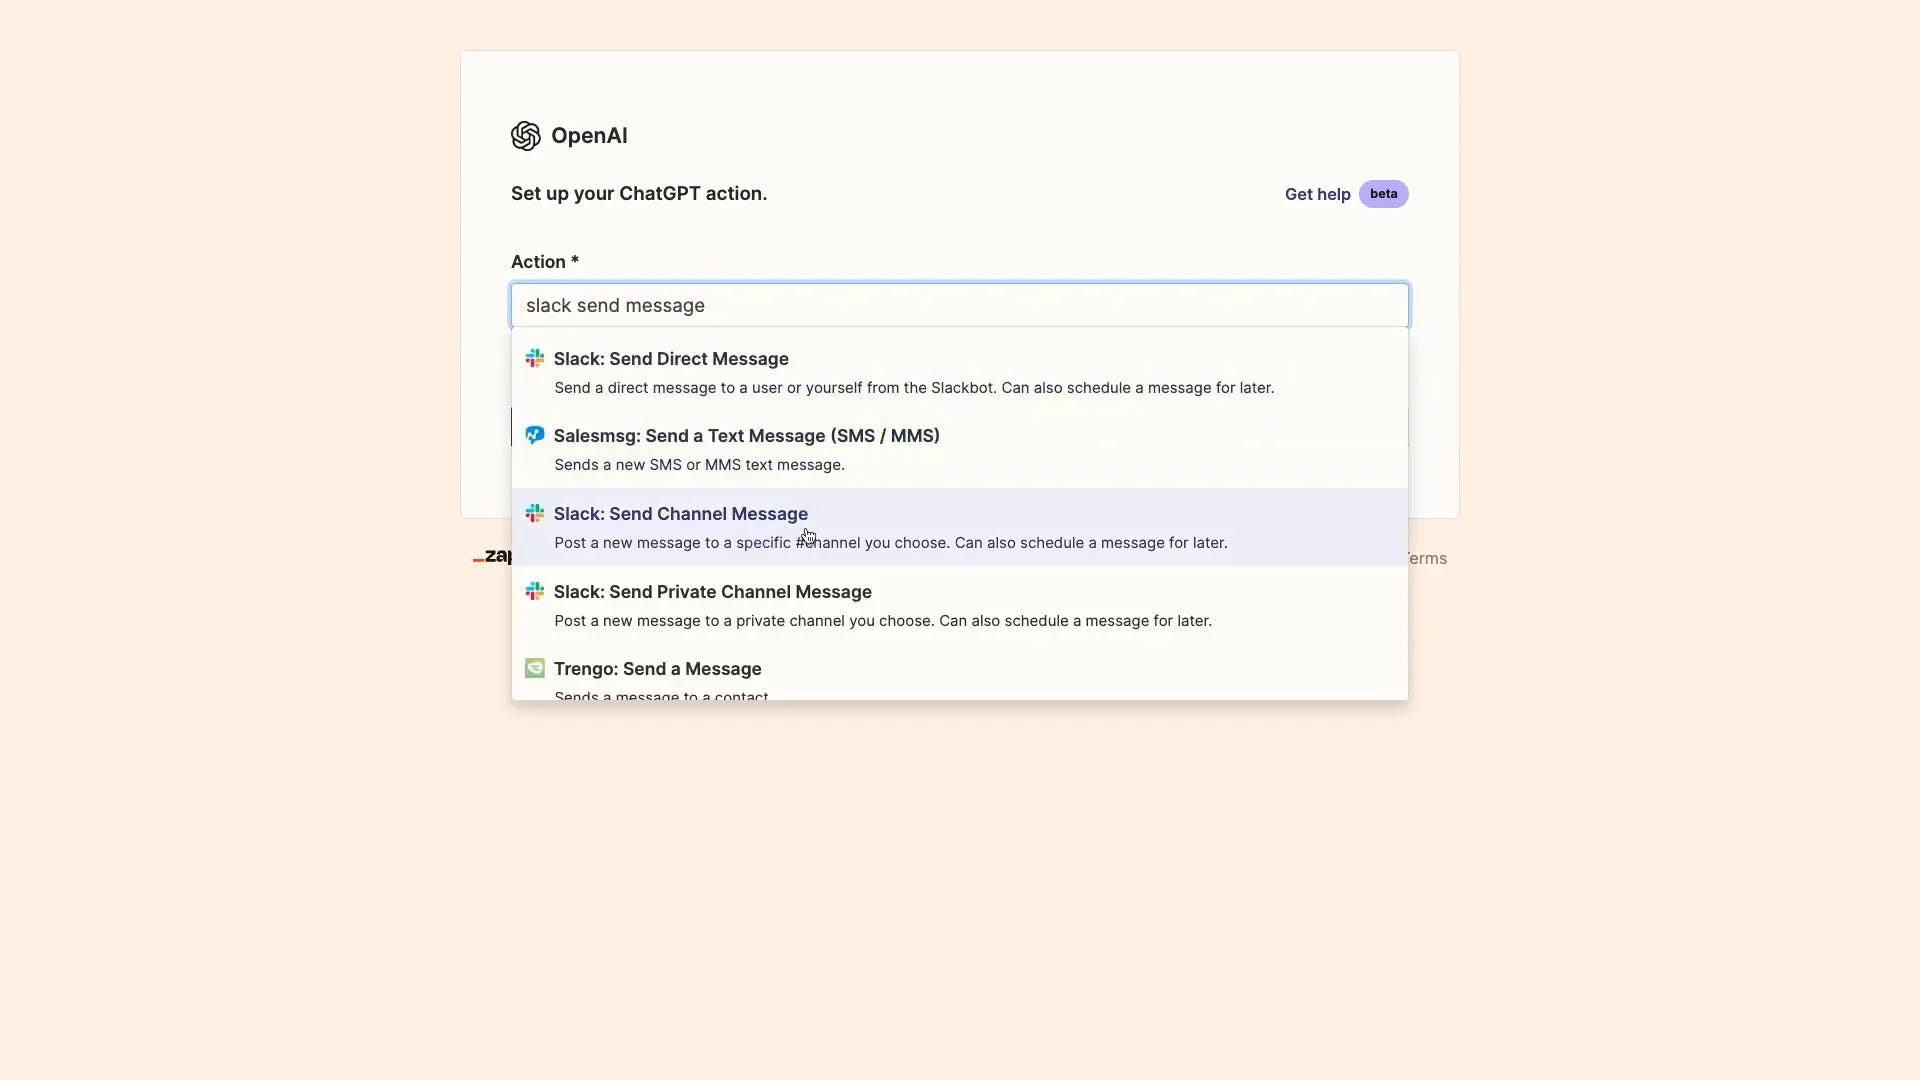
Task: Click the OpenAI title text
Action: [x=590, y=136]
